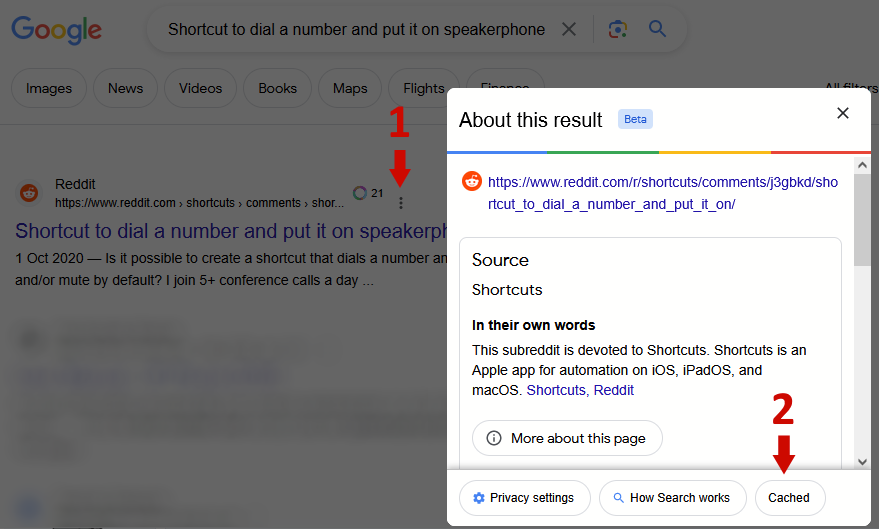
Task: Click the Reddit icon inside the About panel
Action: [471, 182]
